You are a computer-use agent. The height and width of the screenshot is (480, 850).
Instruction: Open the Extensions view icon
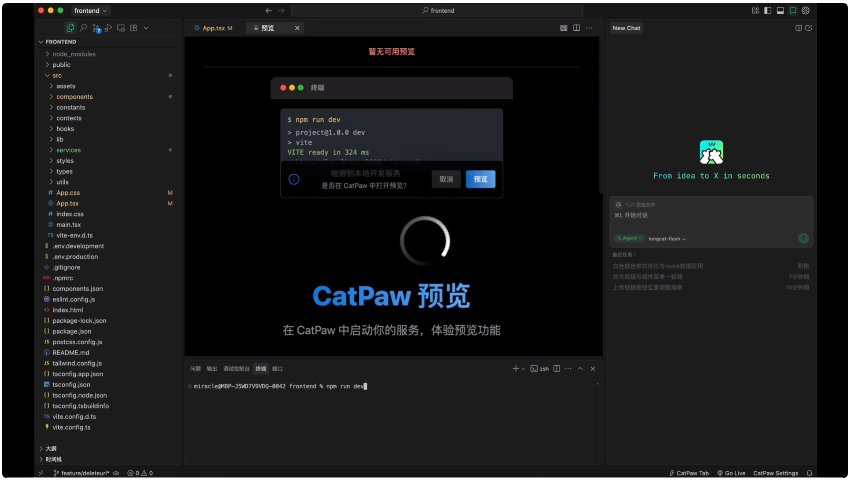133,28
